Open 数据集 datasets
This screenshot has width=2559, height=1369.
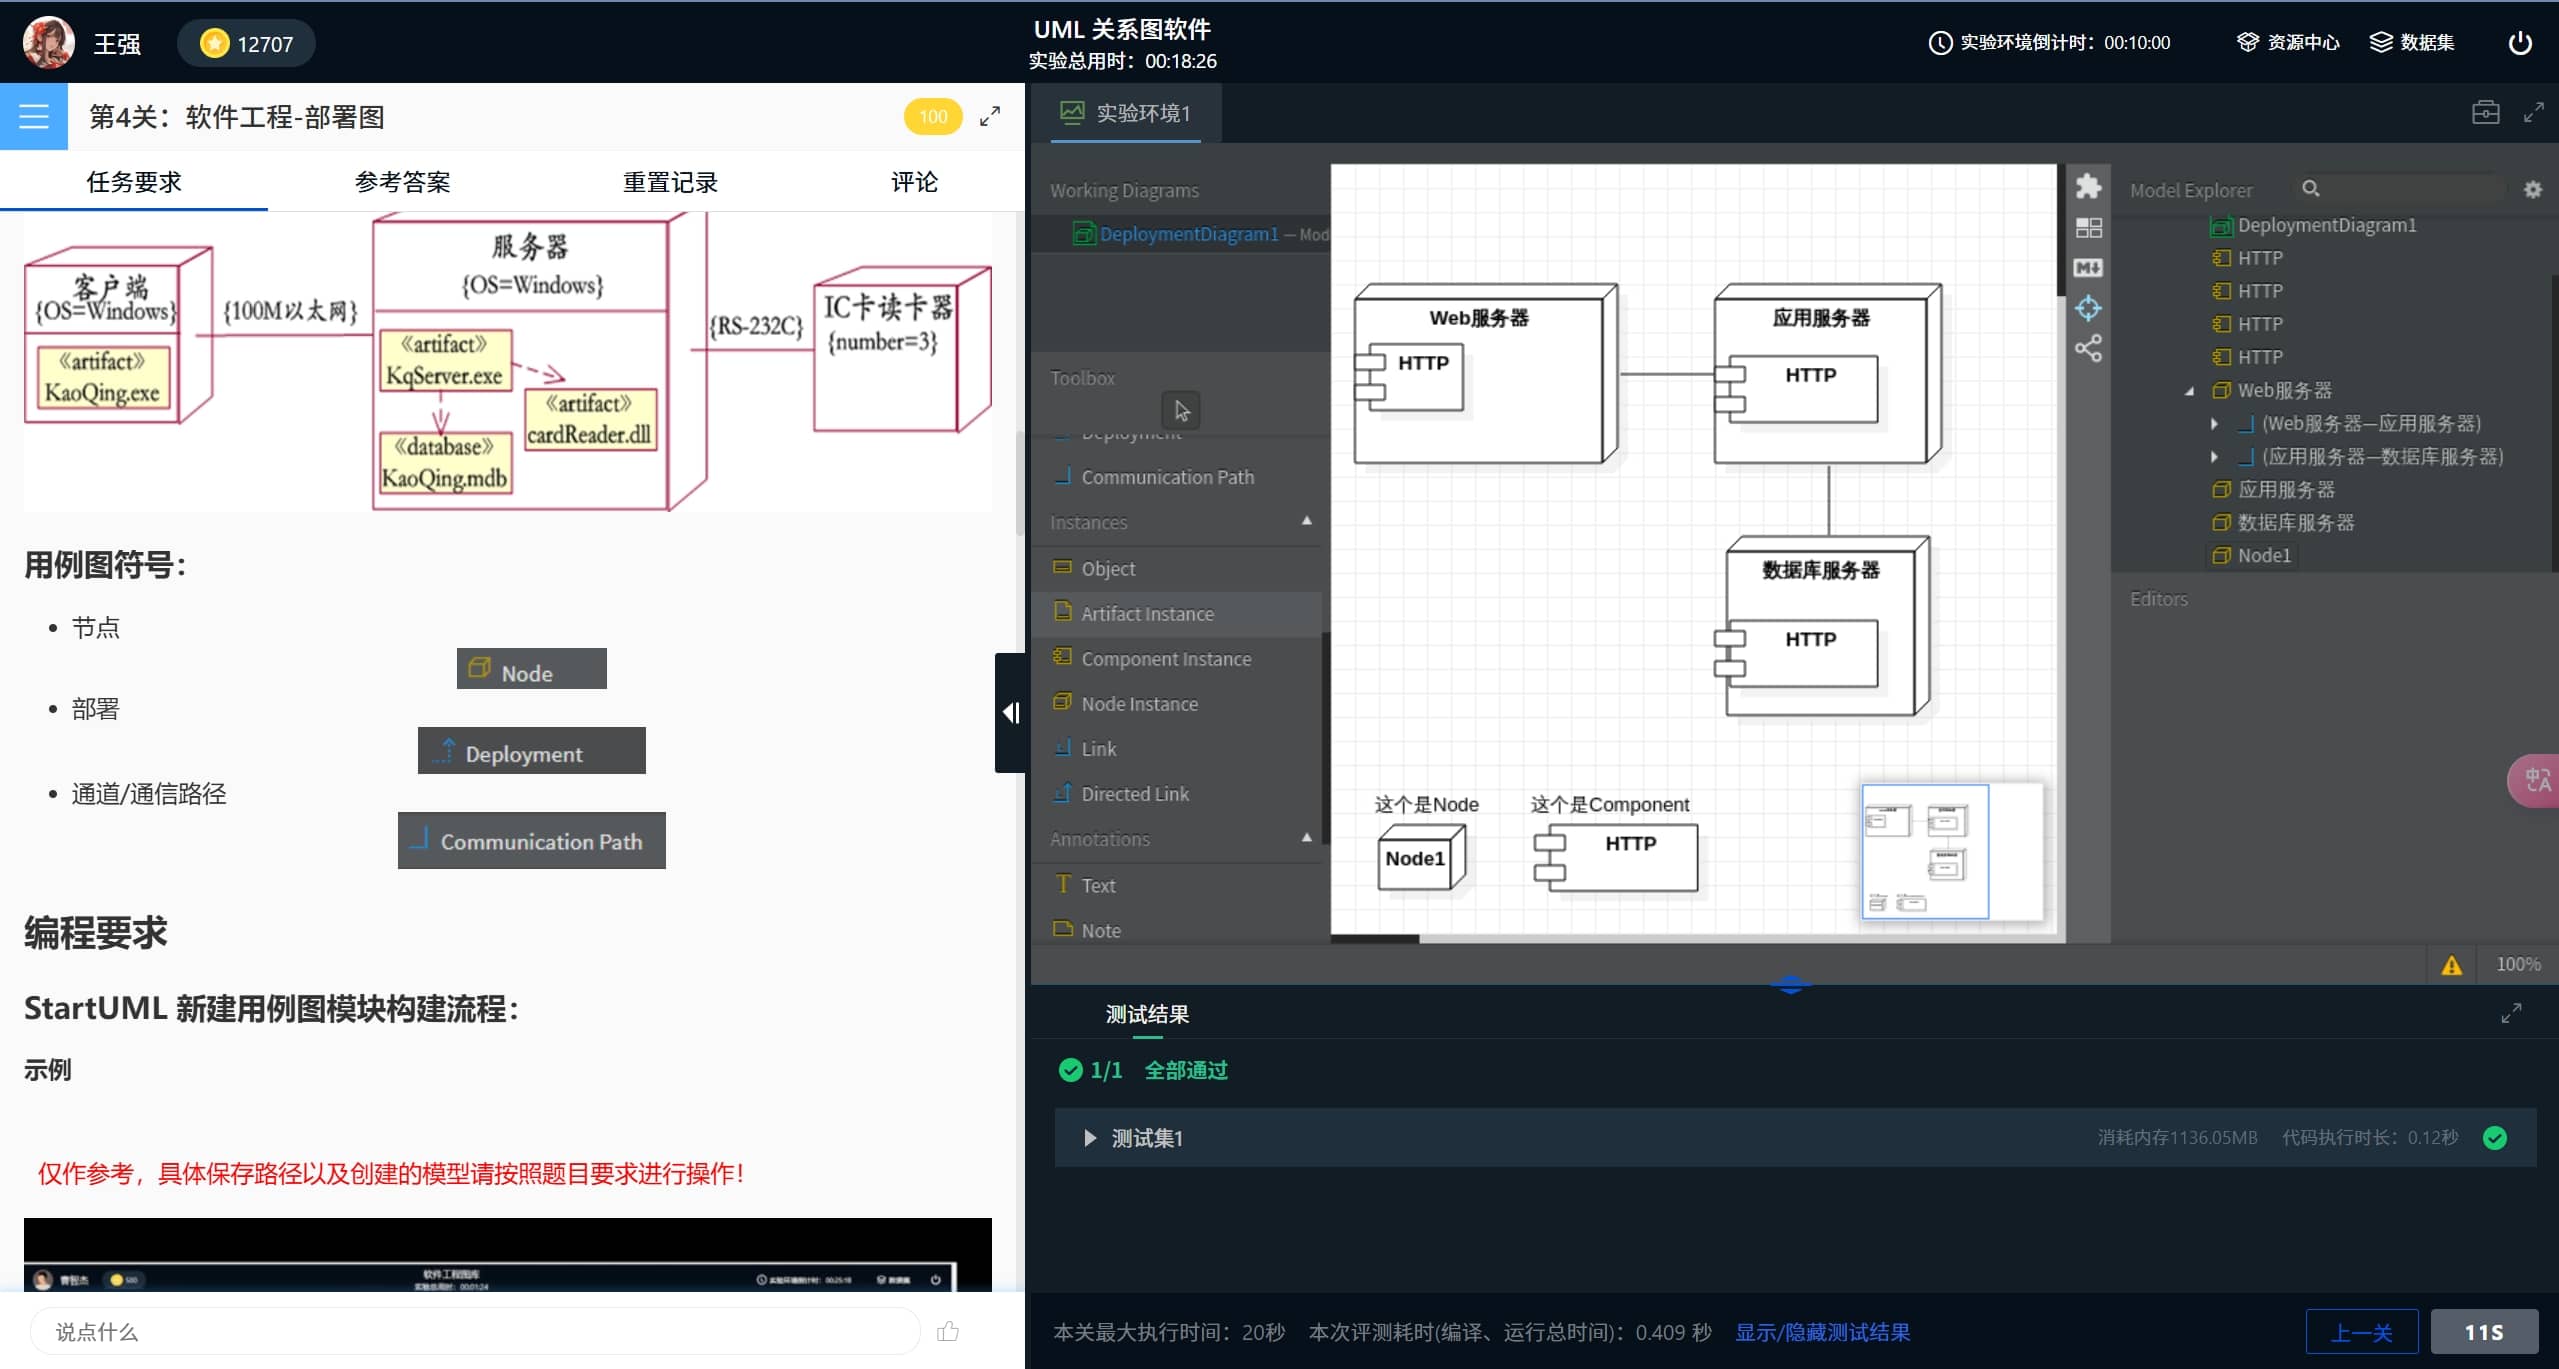pyautogui.click(x=2412, y=42)
